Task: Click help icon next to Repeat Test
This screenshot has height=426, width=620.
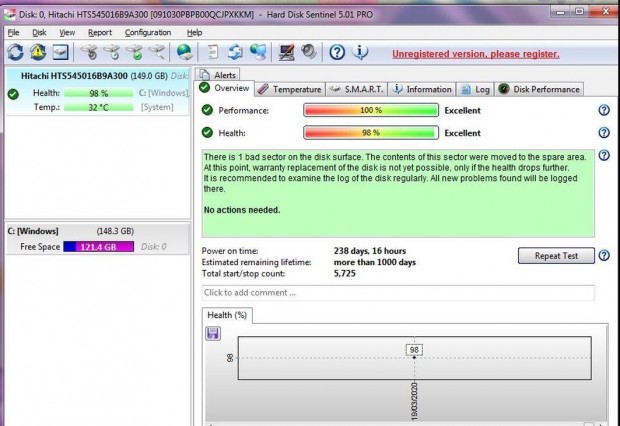Action: (604, 256)
